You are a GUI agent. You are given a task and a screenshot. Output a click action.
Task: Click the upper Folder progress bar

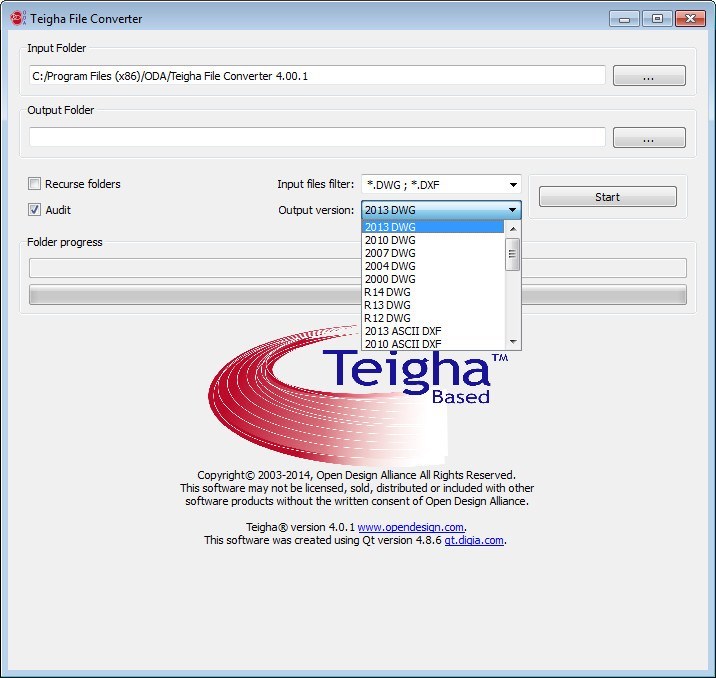(358, 268)
